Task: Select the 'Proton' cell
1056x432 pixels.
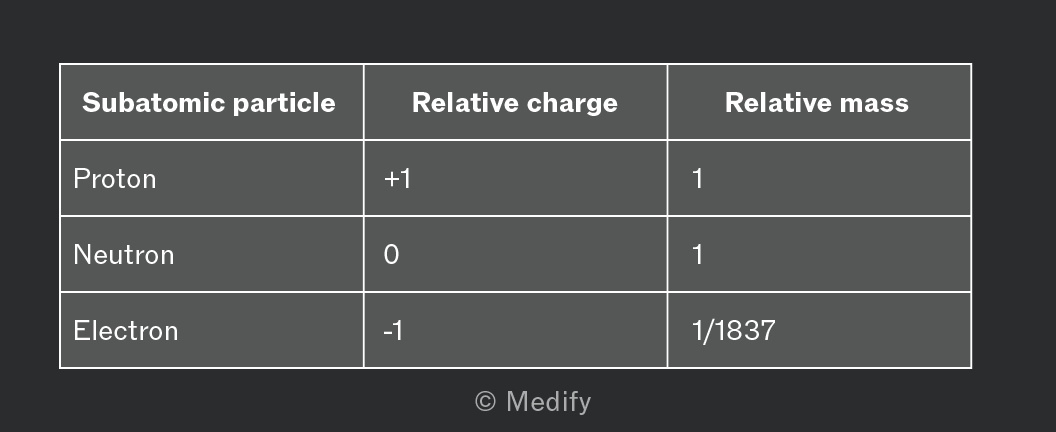Action: pyautogui.click(x=115, y=179)
